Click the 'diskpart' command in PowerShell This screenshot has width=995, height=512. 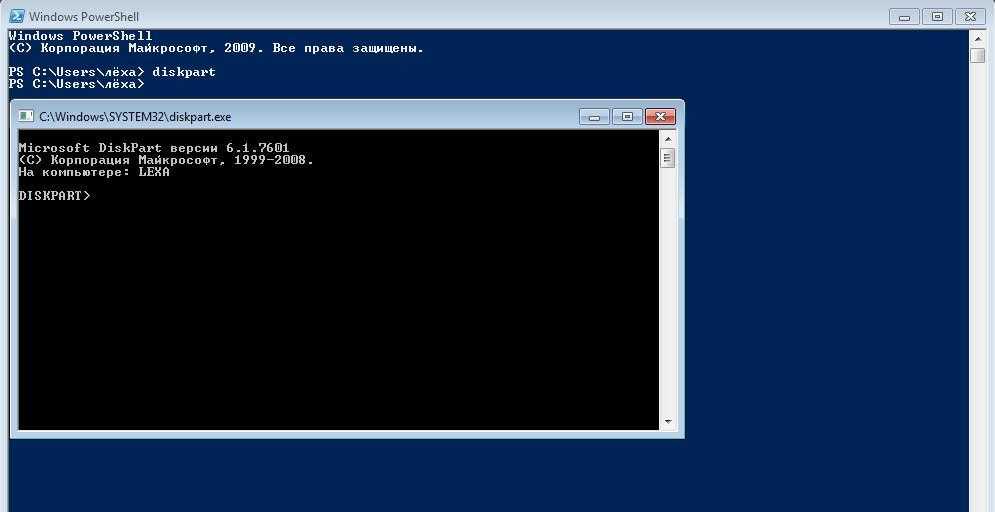pyautogui.click(x=184, y=72)
